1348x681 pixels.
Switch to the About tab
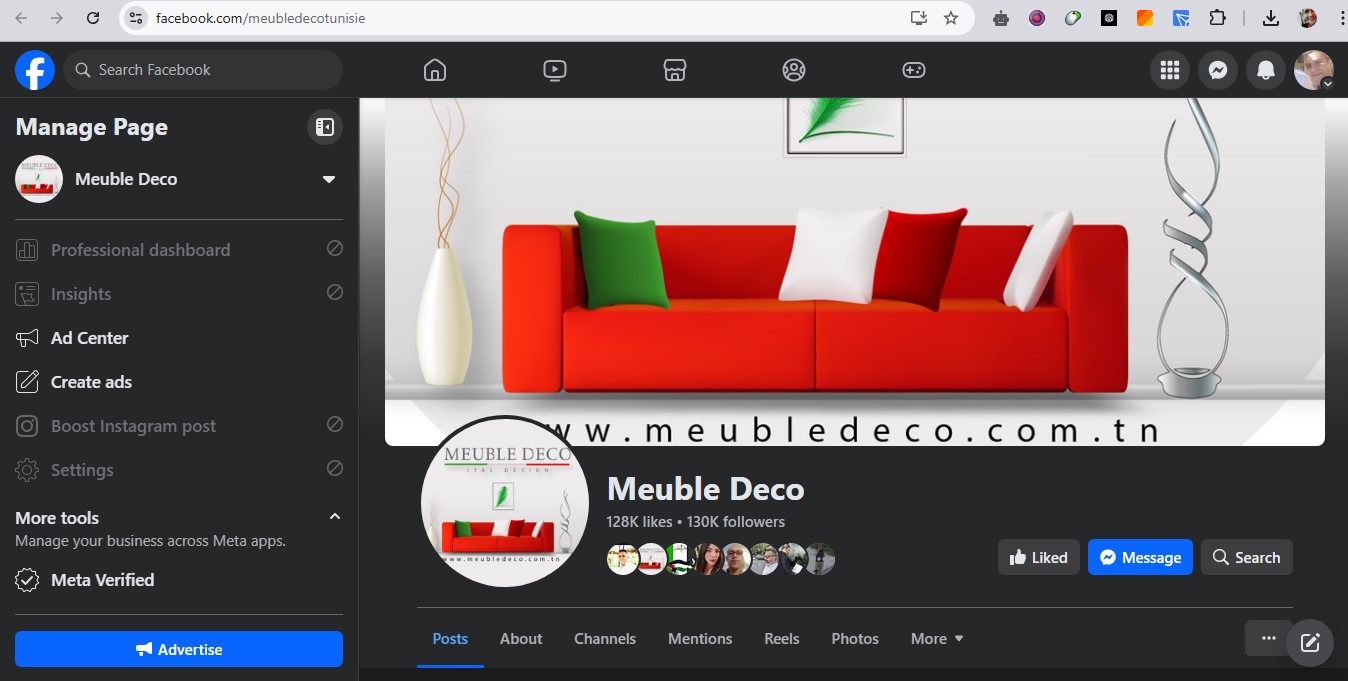coord(520,638)
